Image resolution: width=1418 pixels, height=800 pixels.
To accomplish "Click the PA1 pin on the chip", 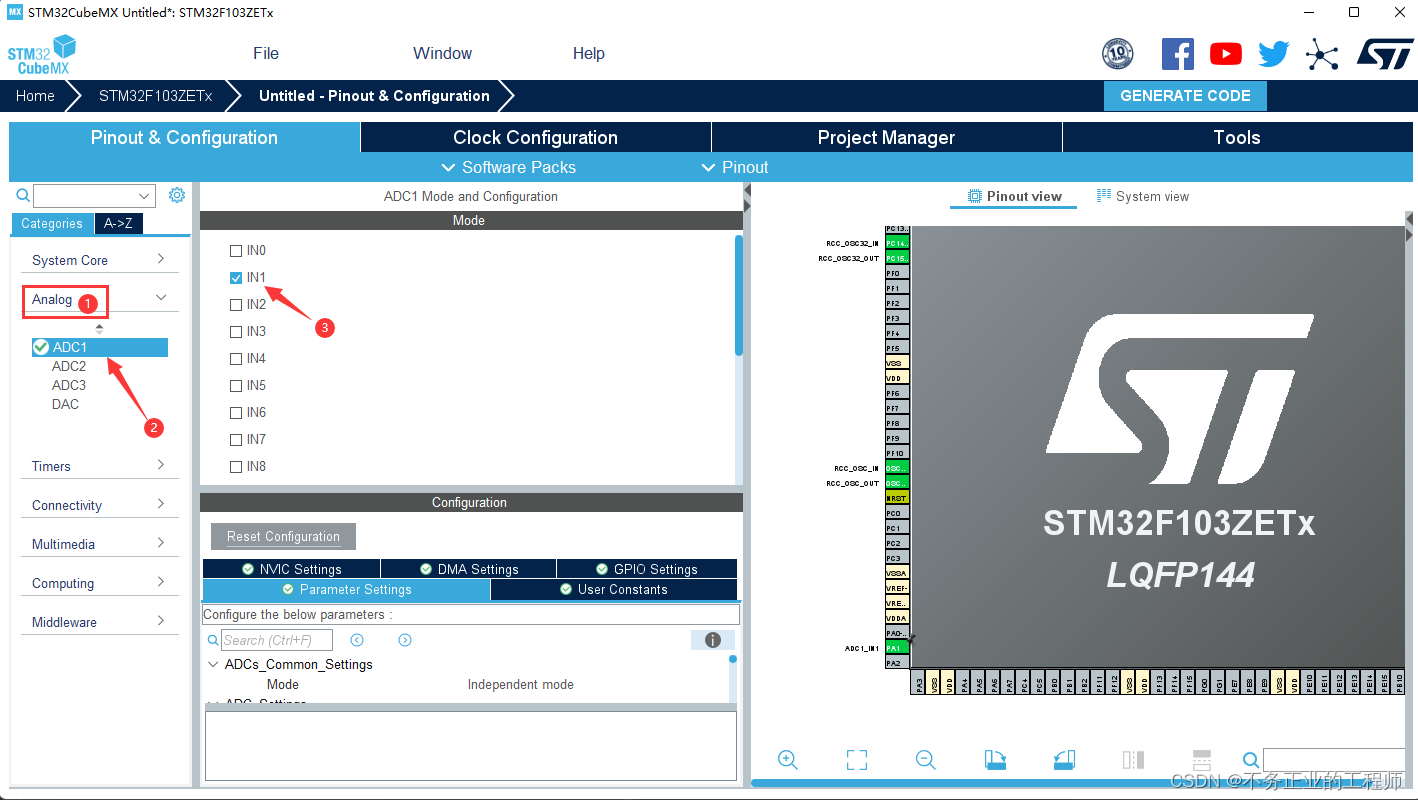I will 897,648.
